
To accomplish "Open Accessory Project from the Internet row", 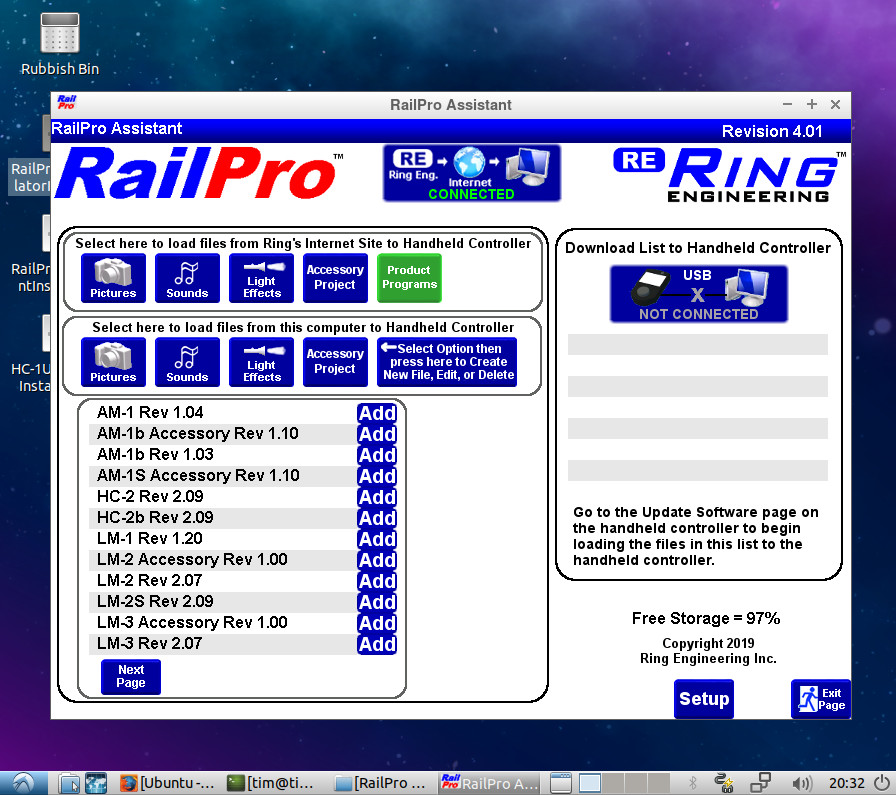I will coord(335,278).
